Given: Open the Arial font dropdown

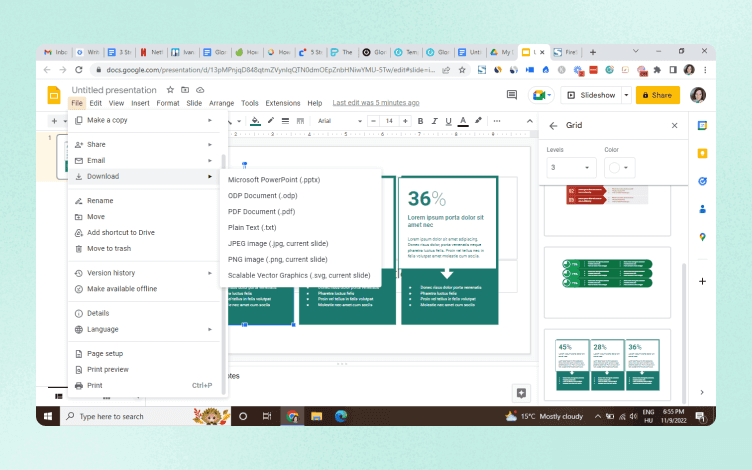Looking at the screenshot, I should click(x=339, y=121).
